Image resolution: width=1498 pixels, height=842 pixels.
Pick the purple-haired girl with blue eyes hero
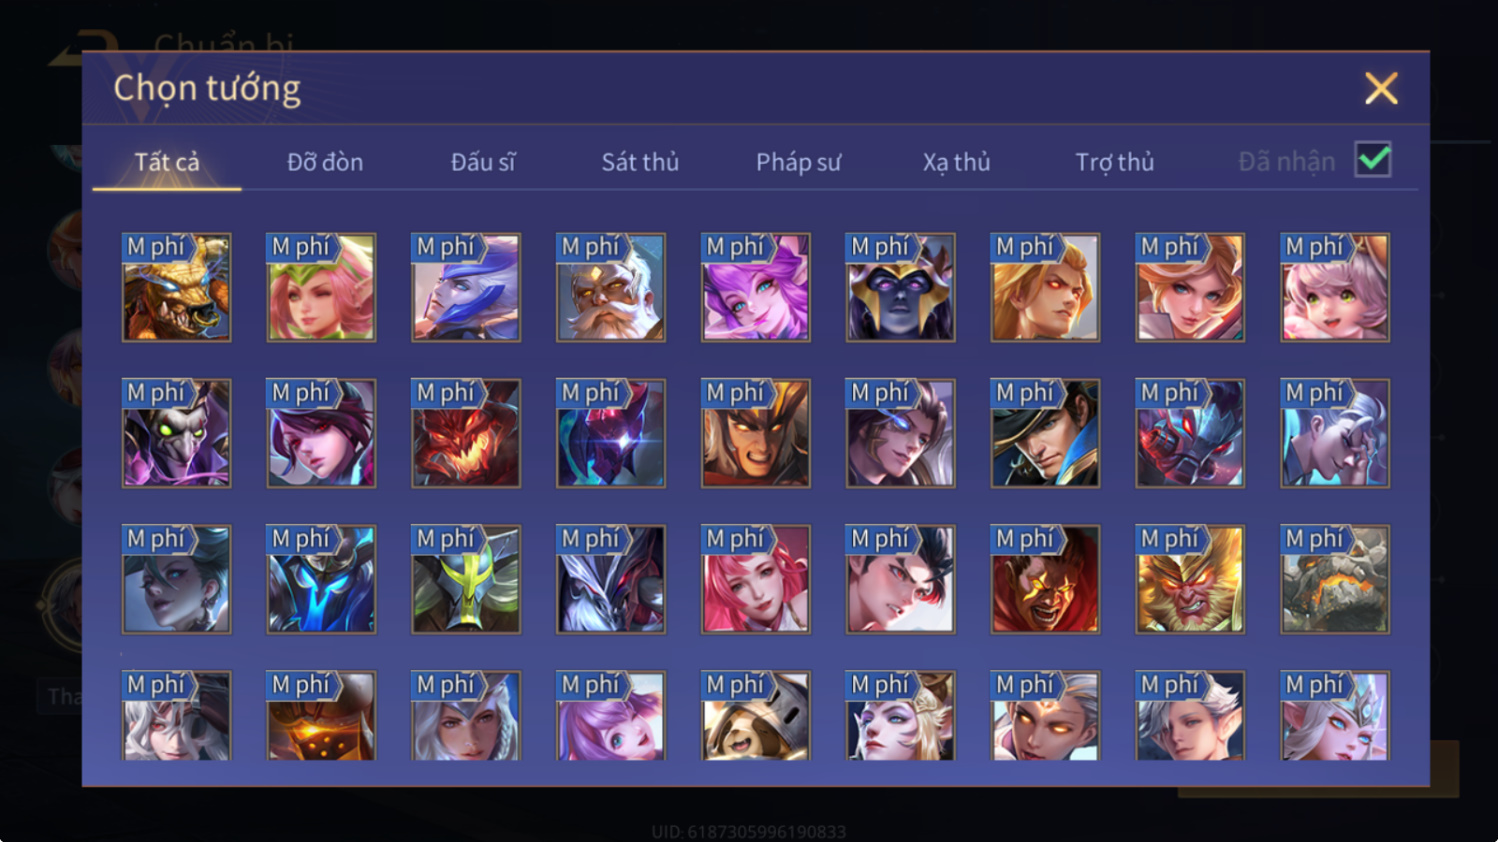pos(756,288)
